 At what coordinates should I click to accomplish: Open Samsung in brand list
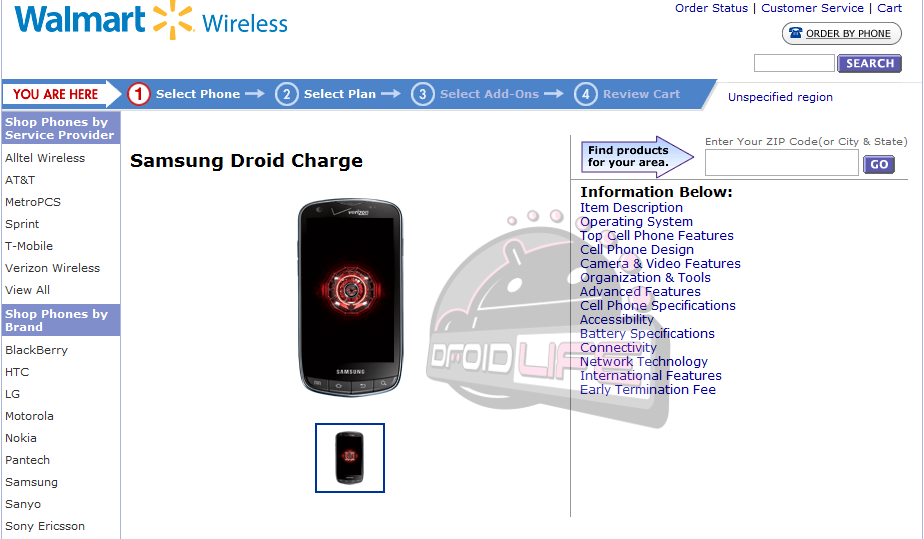click(x=31, y=482)
